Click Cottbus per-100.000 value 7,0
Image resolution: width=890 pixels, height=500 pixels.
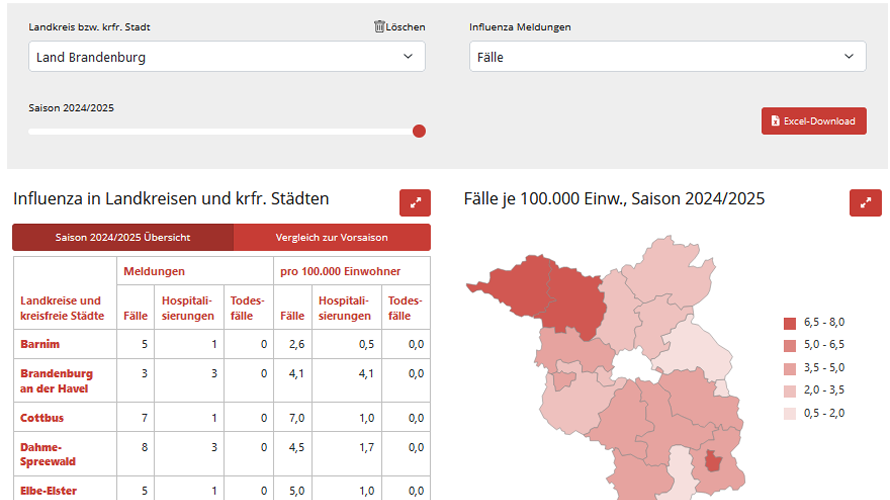(x=296, y=418)
